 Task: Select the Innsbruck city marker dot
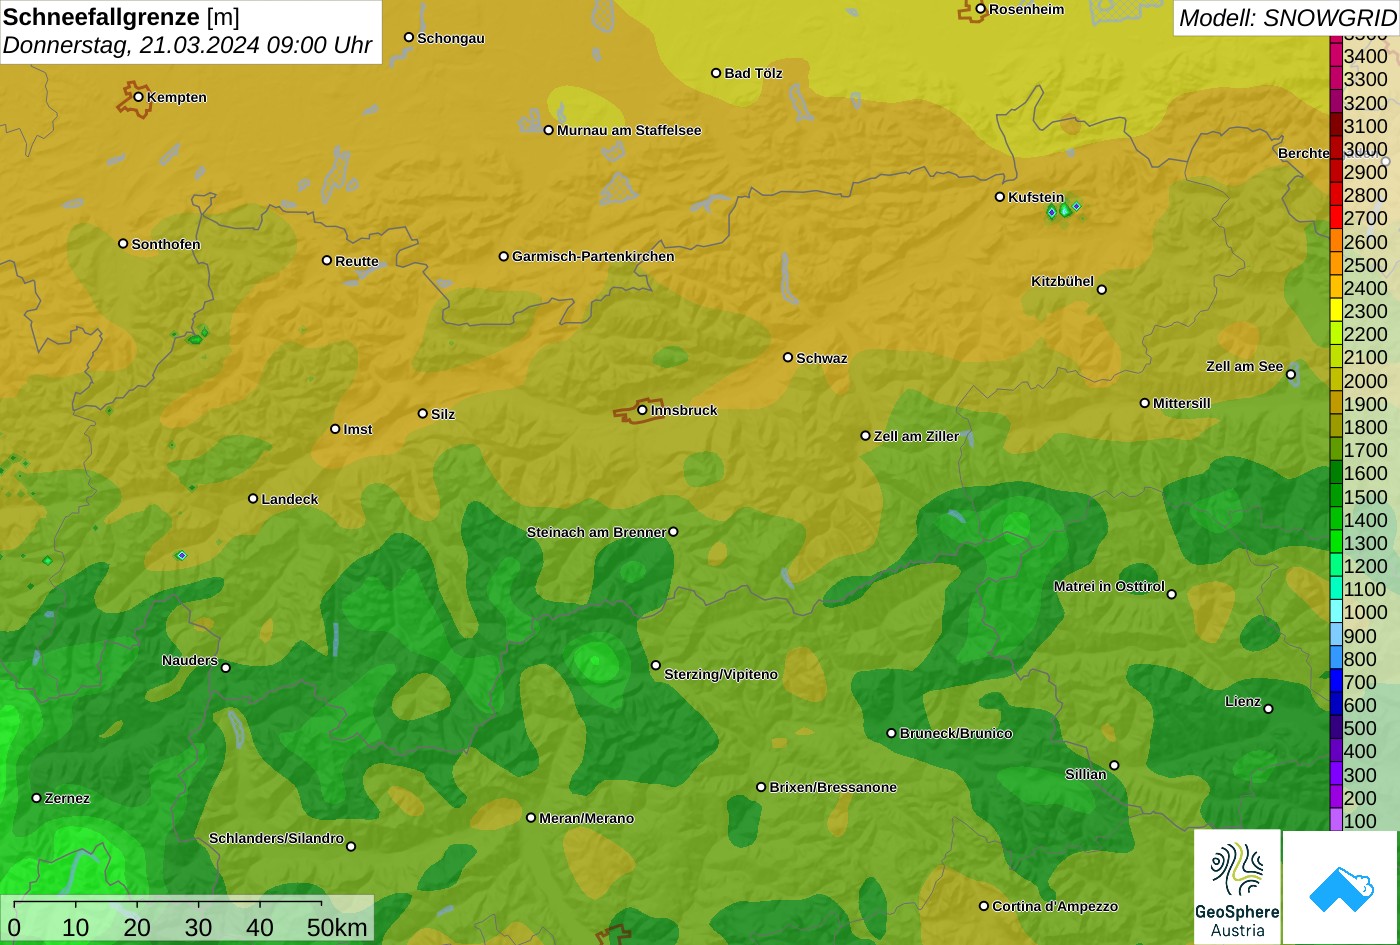point(642,410)
